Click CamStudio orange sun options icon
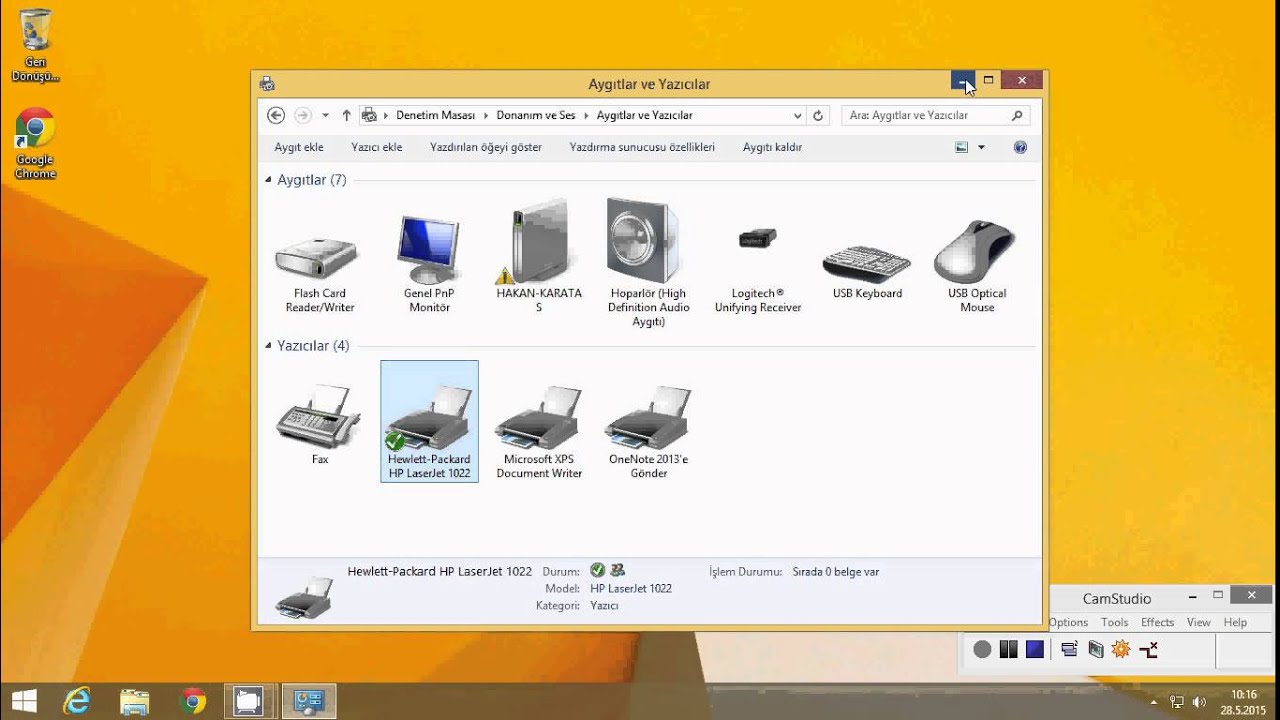The height and width of the screenshot is (720, 1280). point(1121,650)
